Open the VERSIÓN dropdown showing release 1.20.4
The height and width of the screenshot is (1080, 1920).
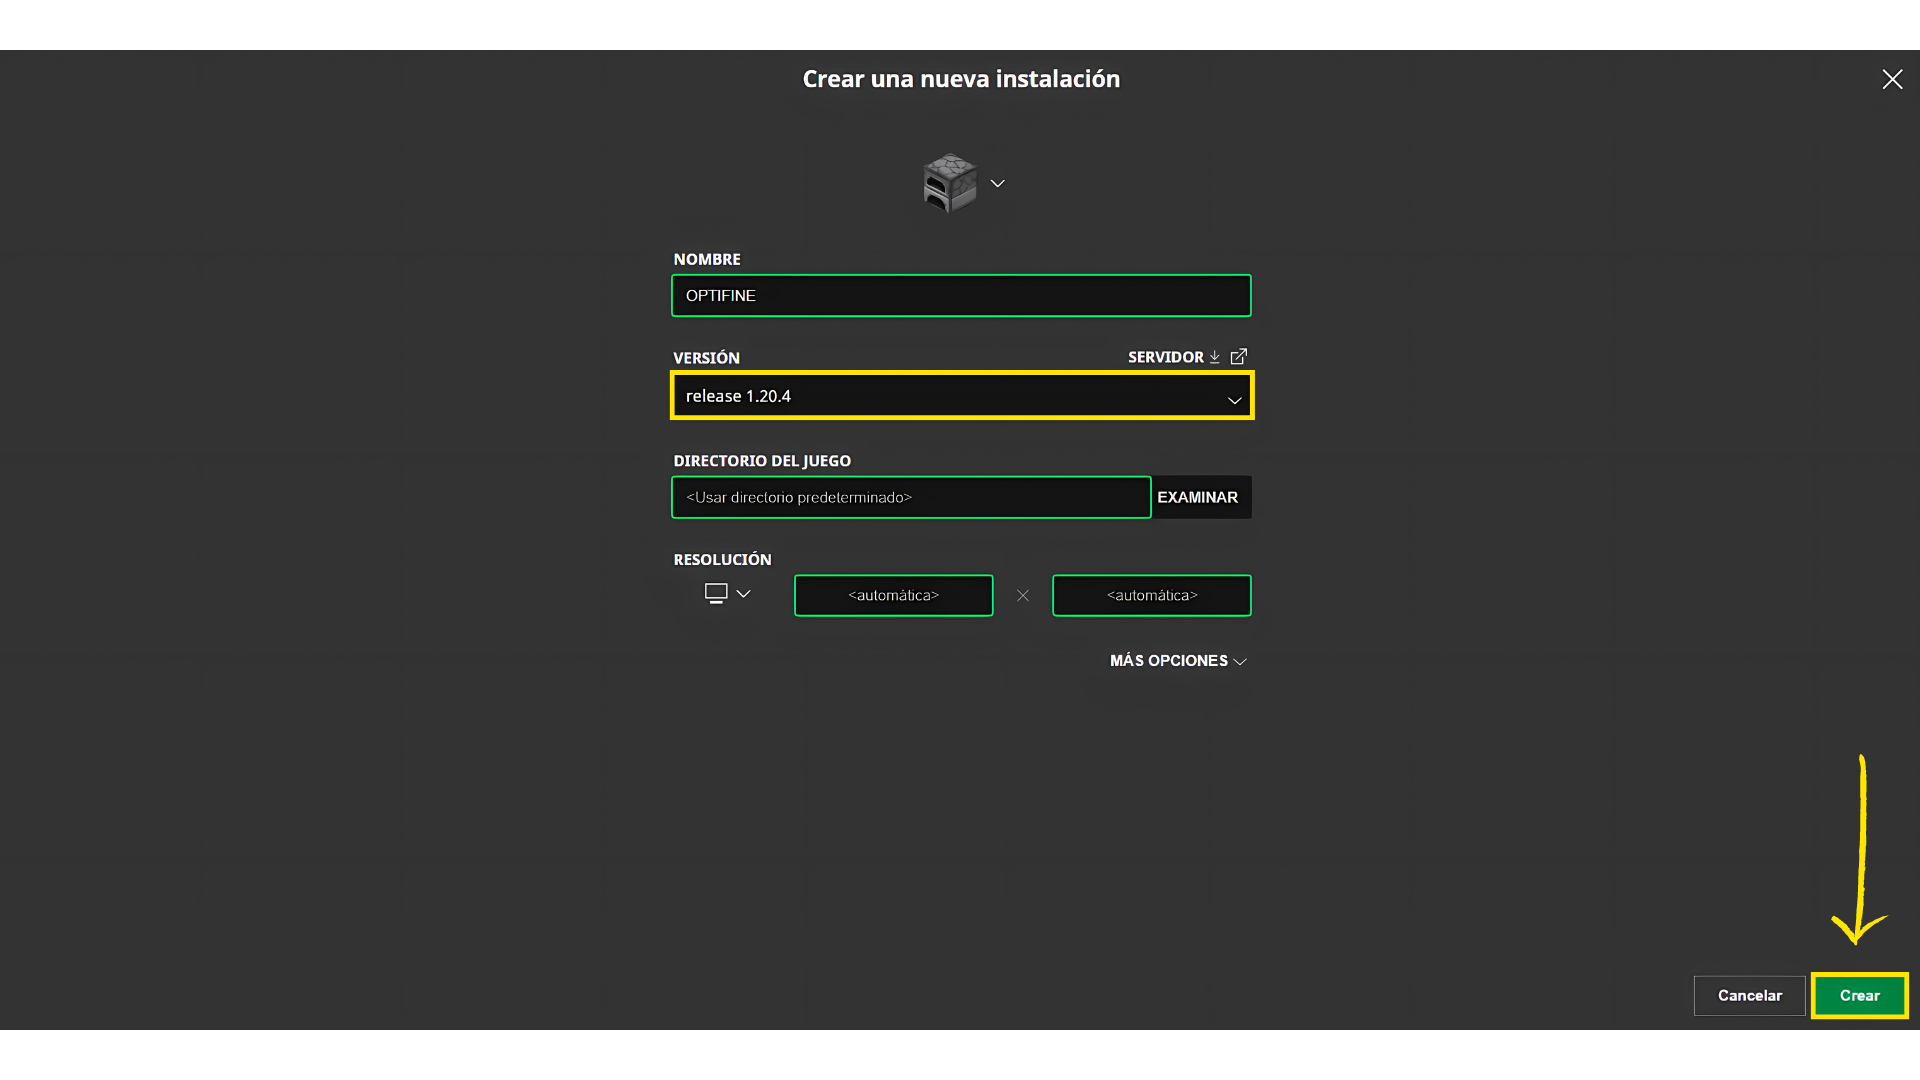coord(962,396)
